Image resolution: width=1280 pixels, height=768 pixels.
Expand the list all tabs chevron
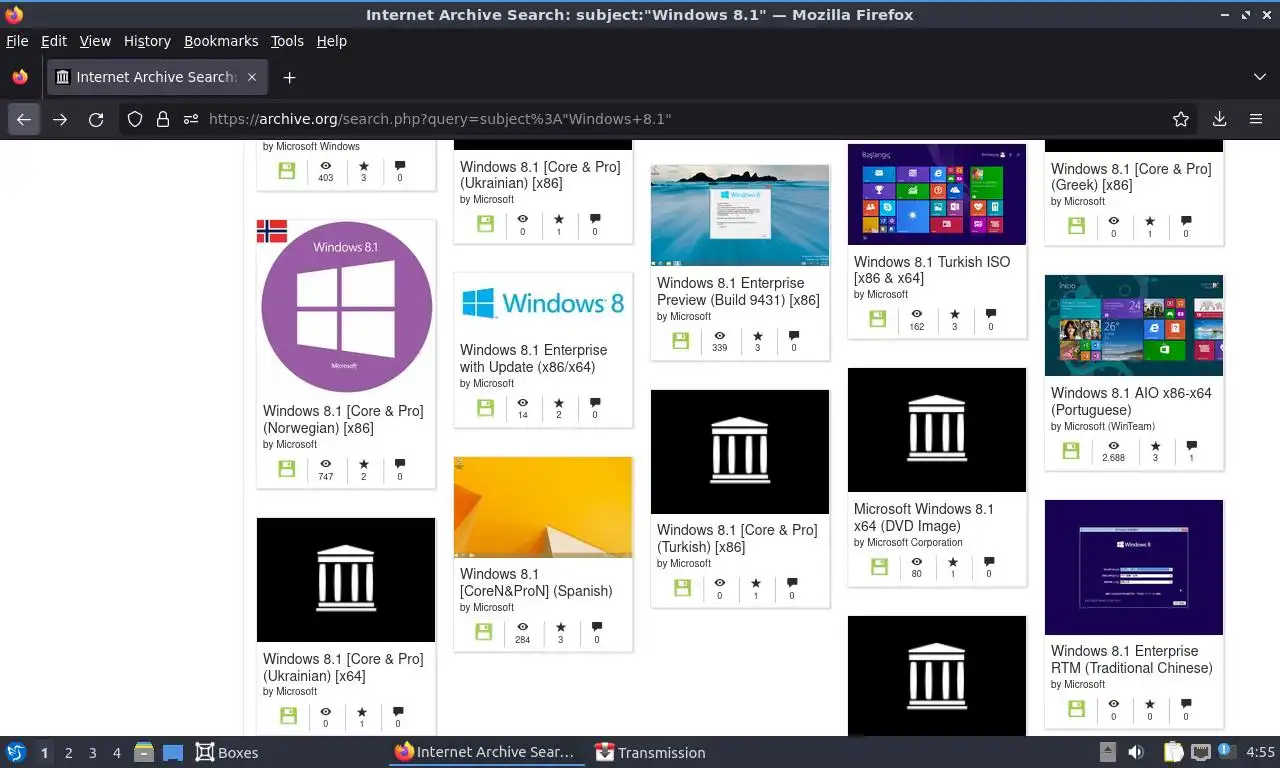pos(1260,77)
